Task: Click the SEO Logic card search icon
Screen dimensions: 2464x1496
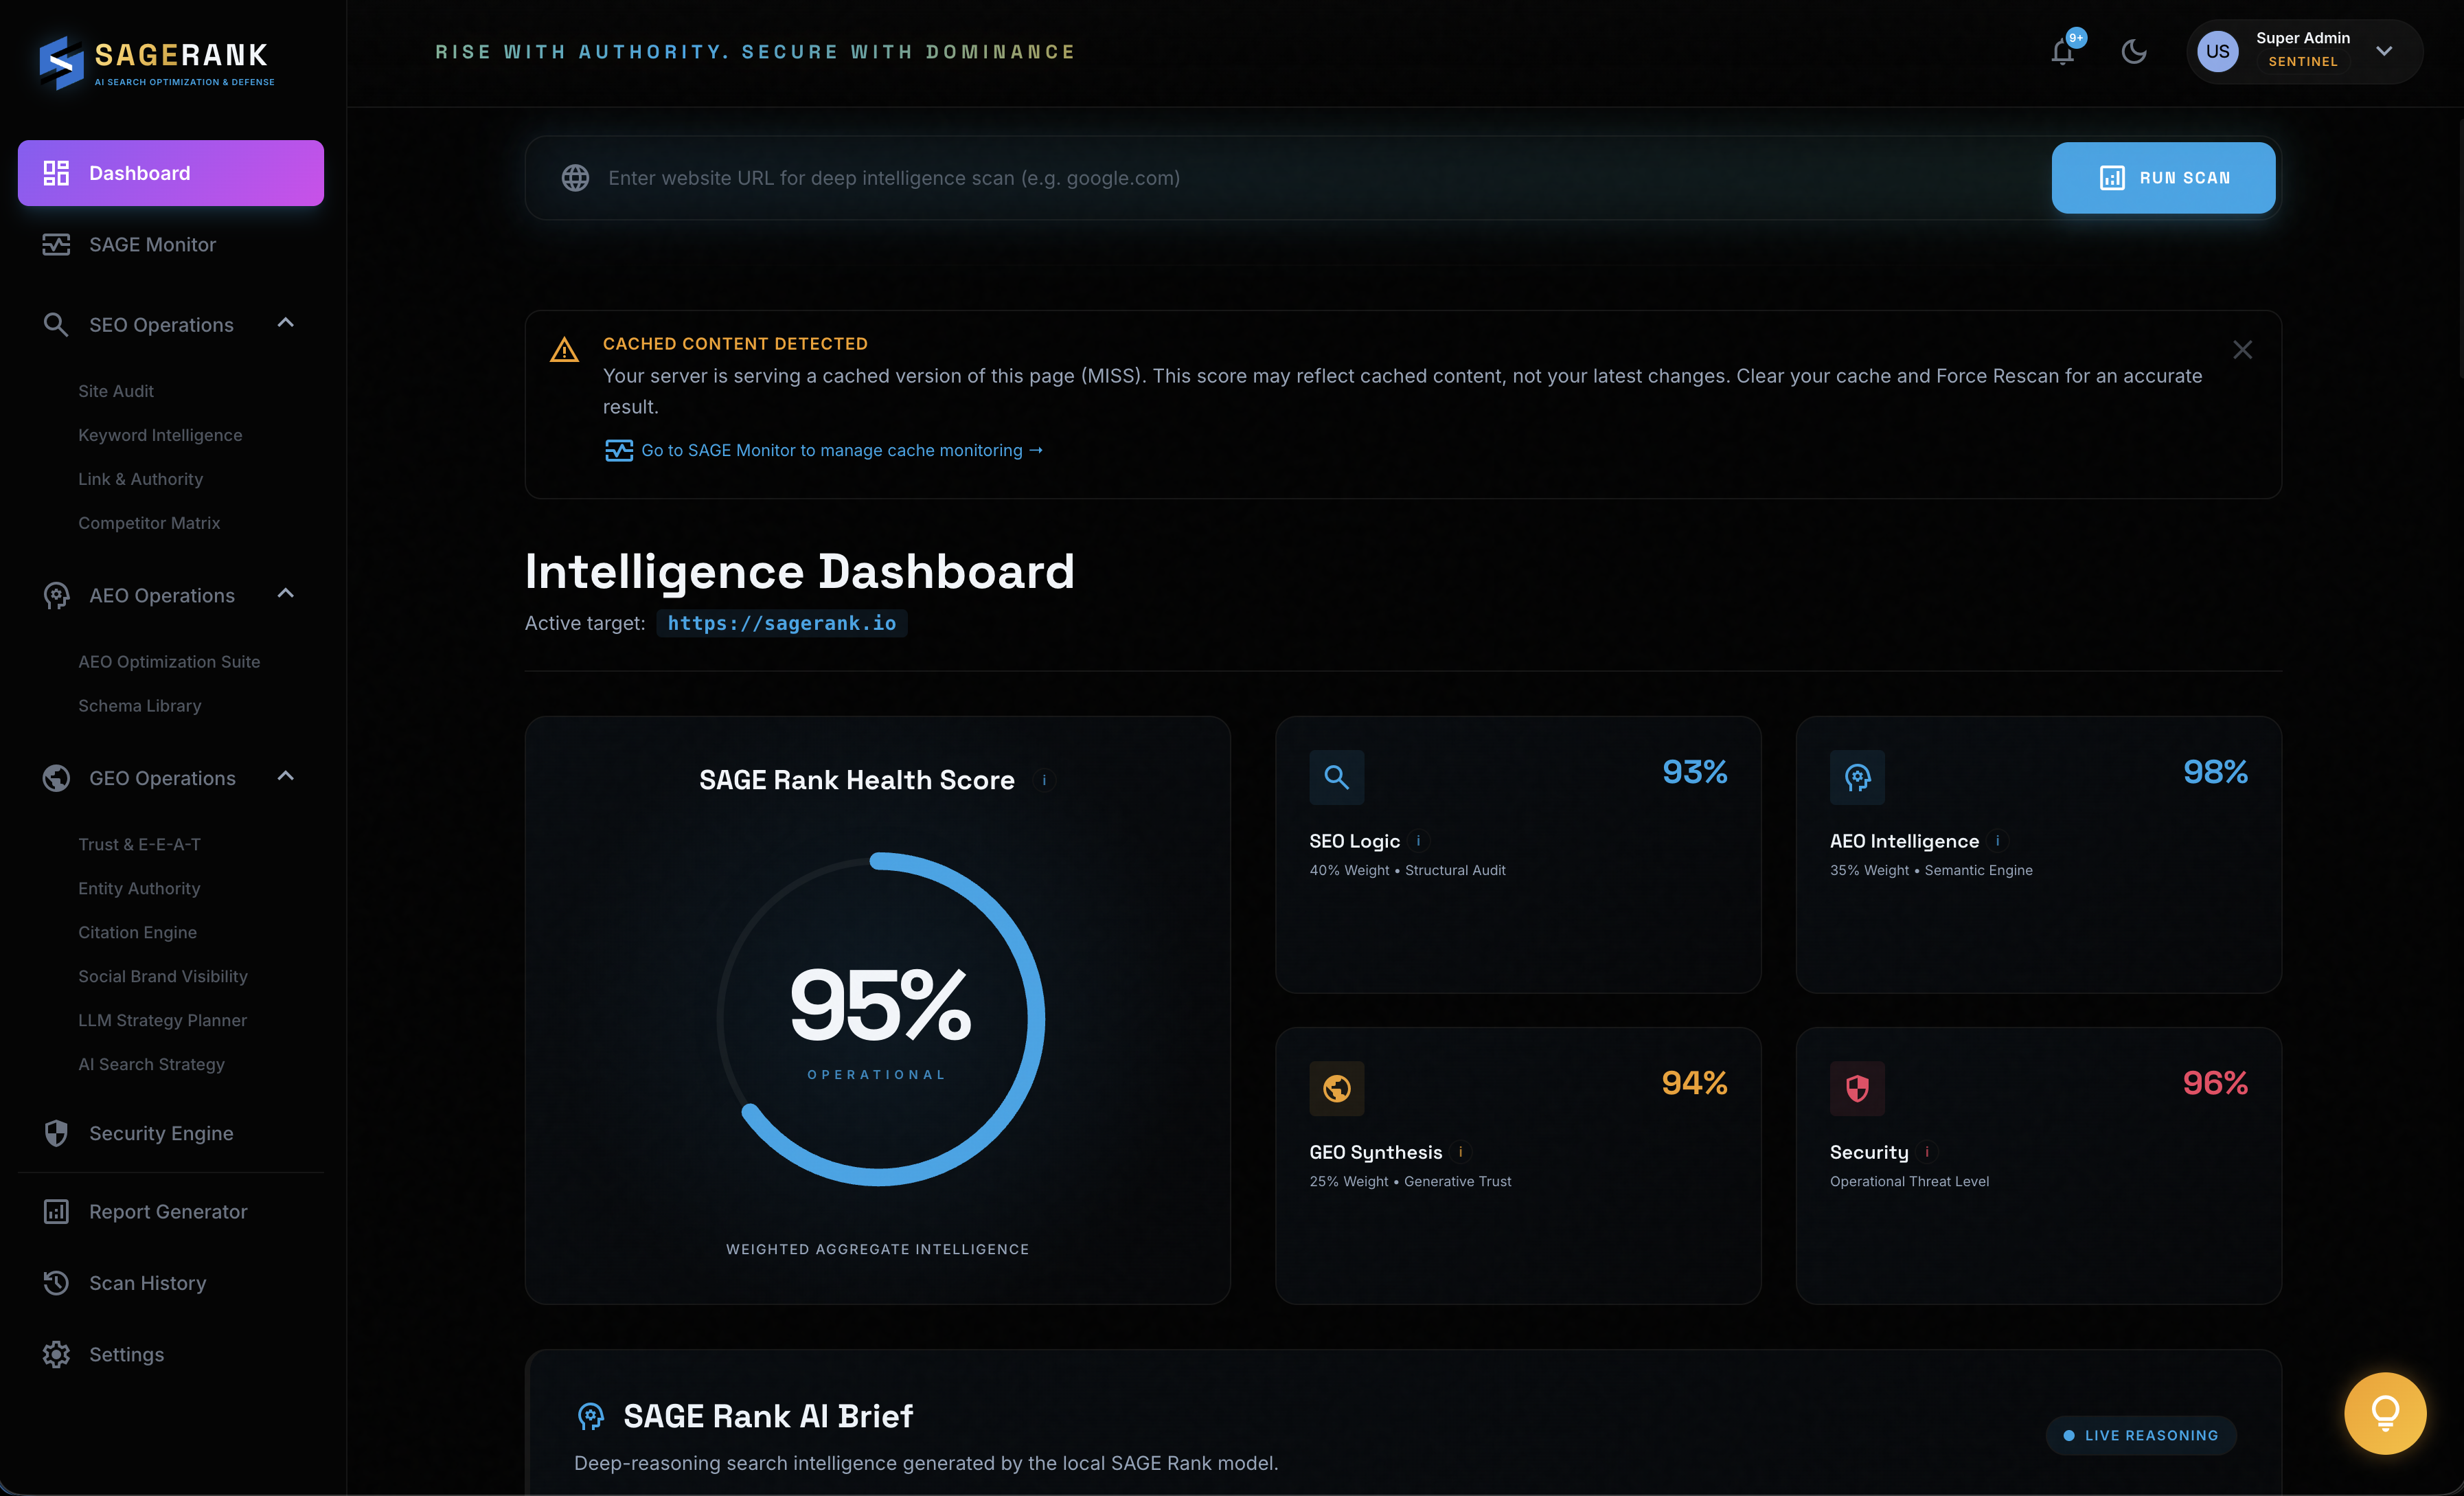Action: (1337, 777)
